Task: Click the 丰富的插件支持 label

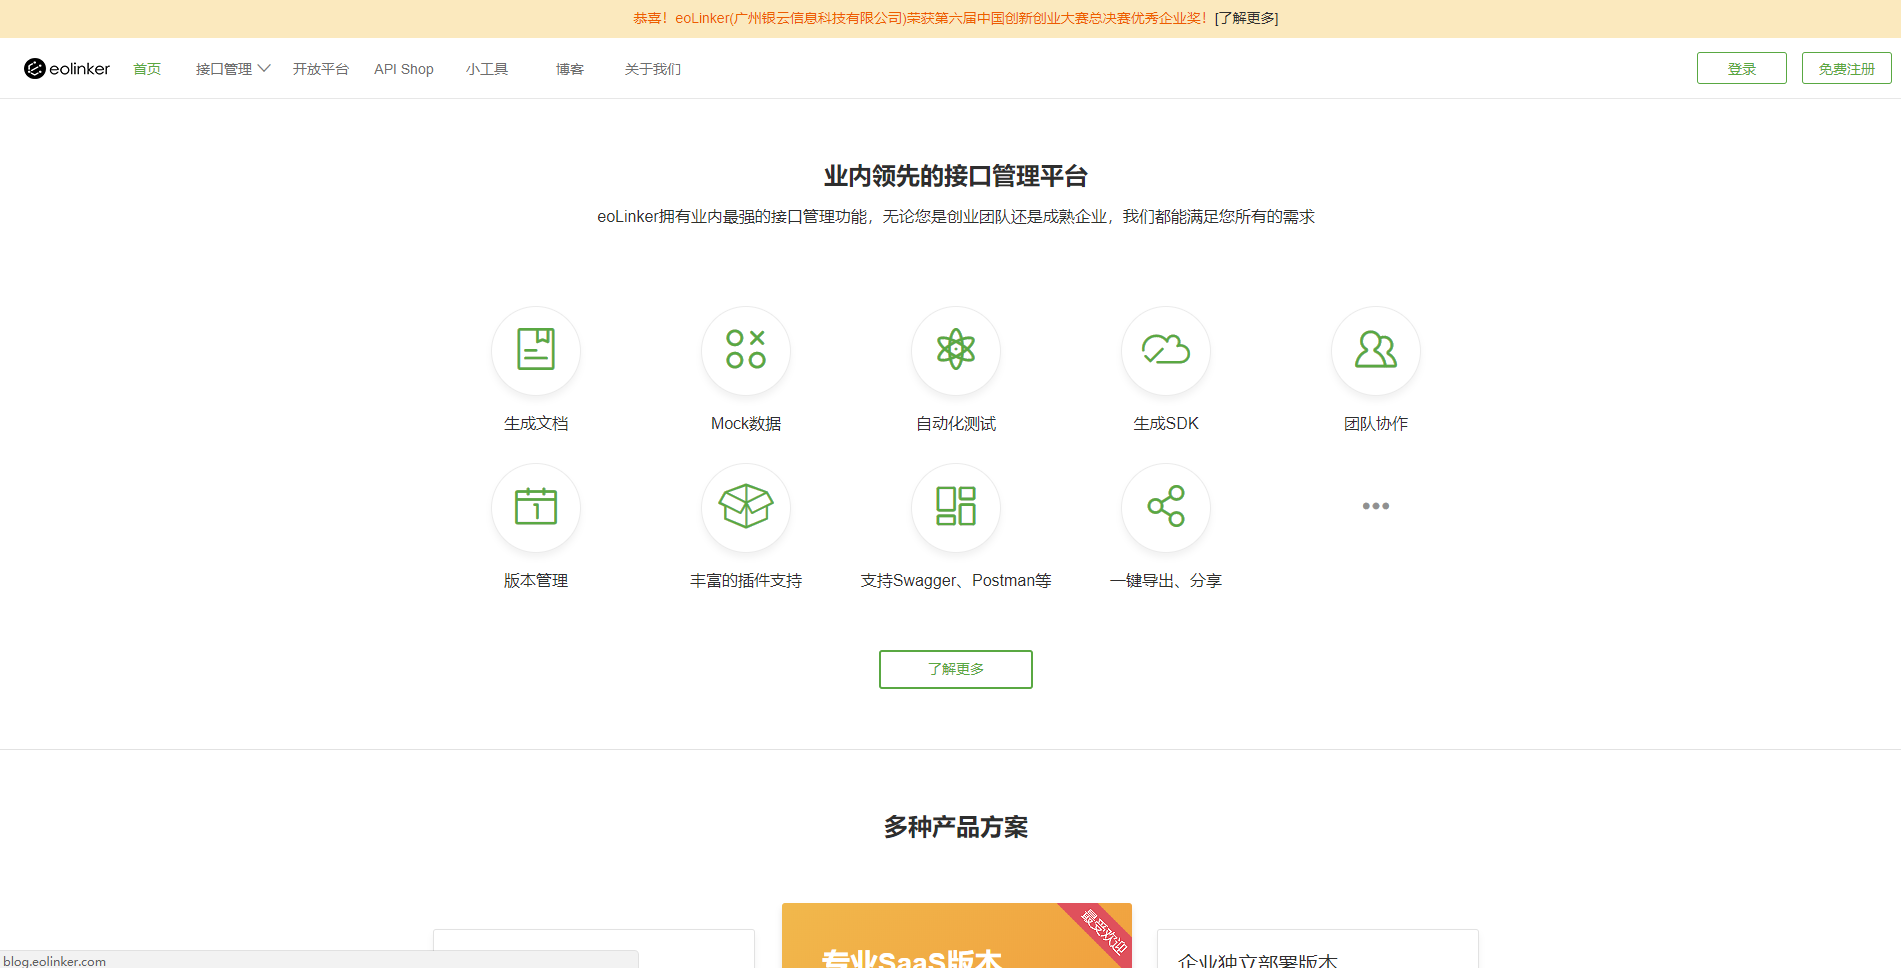Action: point(746,581)
